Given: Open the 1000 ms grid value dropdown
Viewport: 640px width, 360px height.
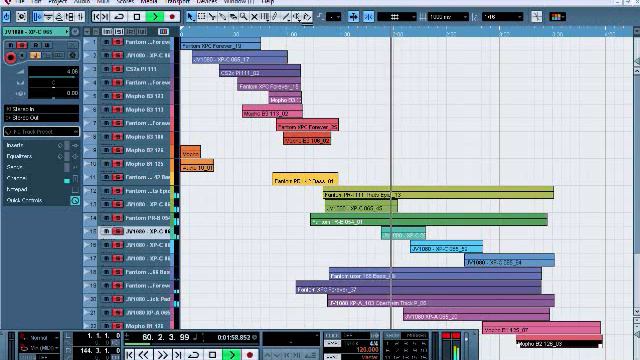Looking at the screenshot, I should click(x=448, y=17).
